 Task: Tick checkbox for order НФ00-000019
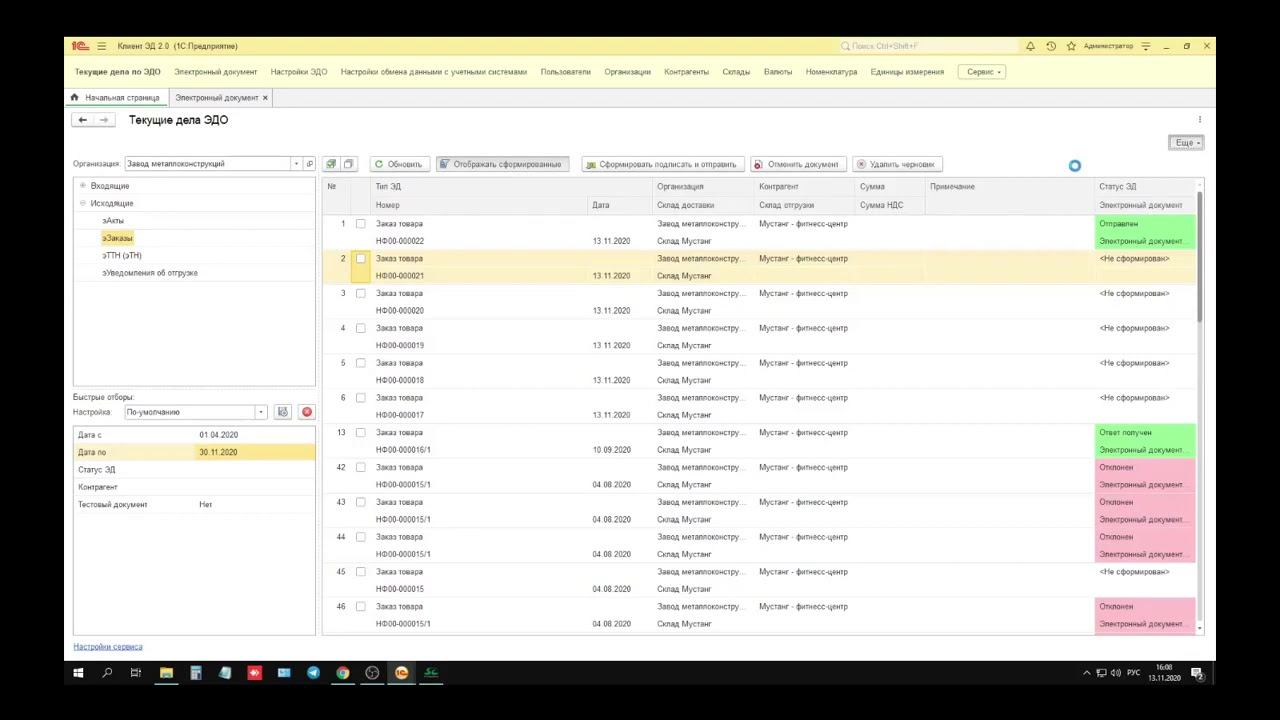point(361,328)
